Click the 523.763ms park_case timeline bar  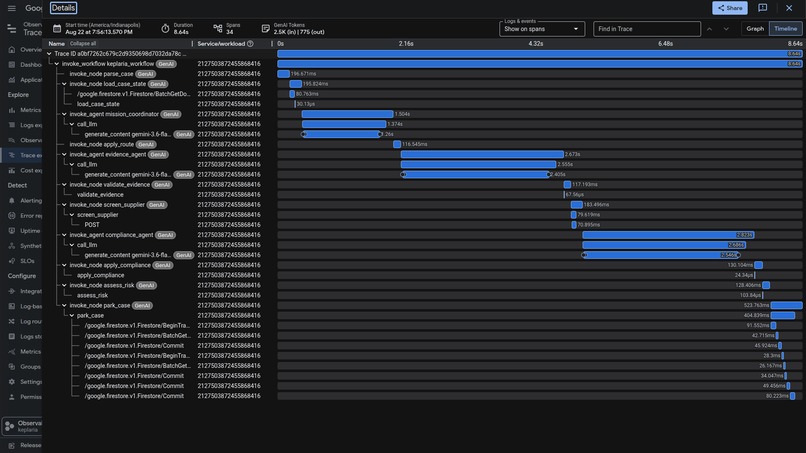coord(786,305)
